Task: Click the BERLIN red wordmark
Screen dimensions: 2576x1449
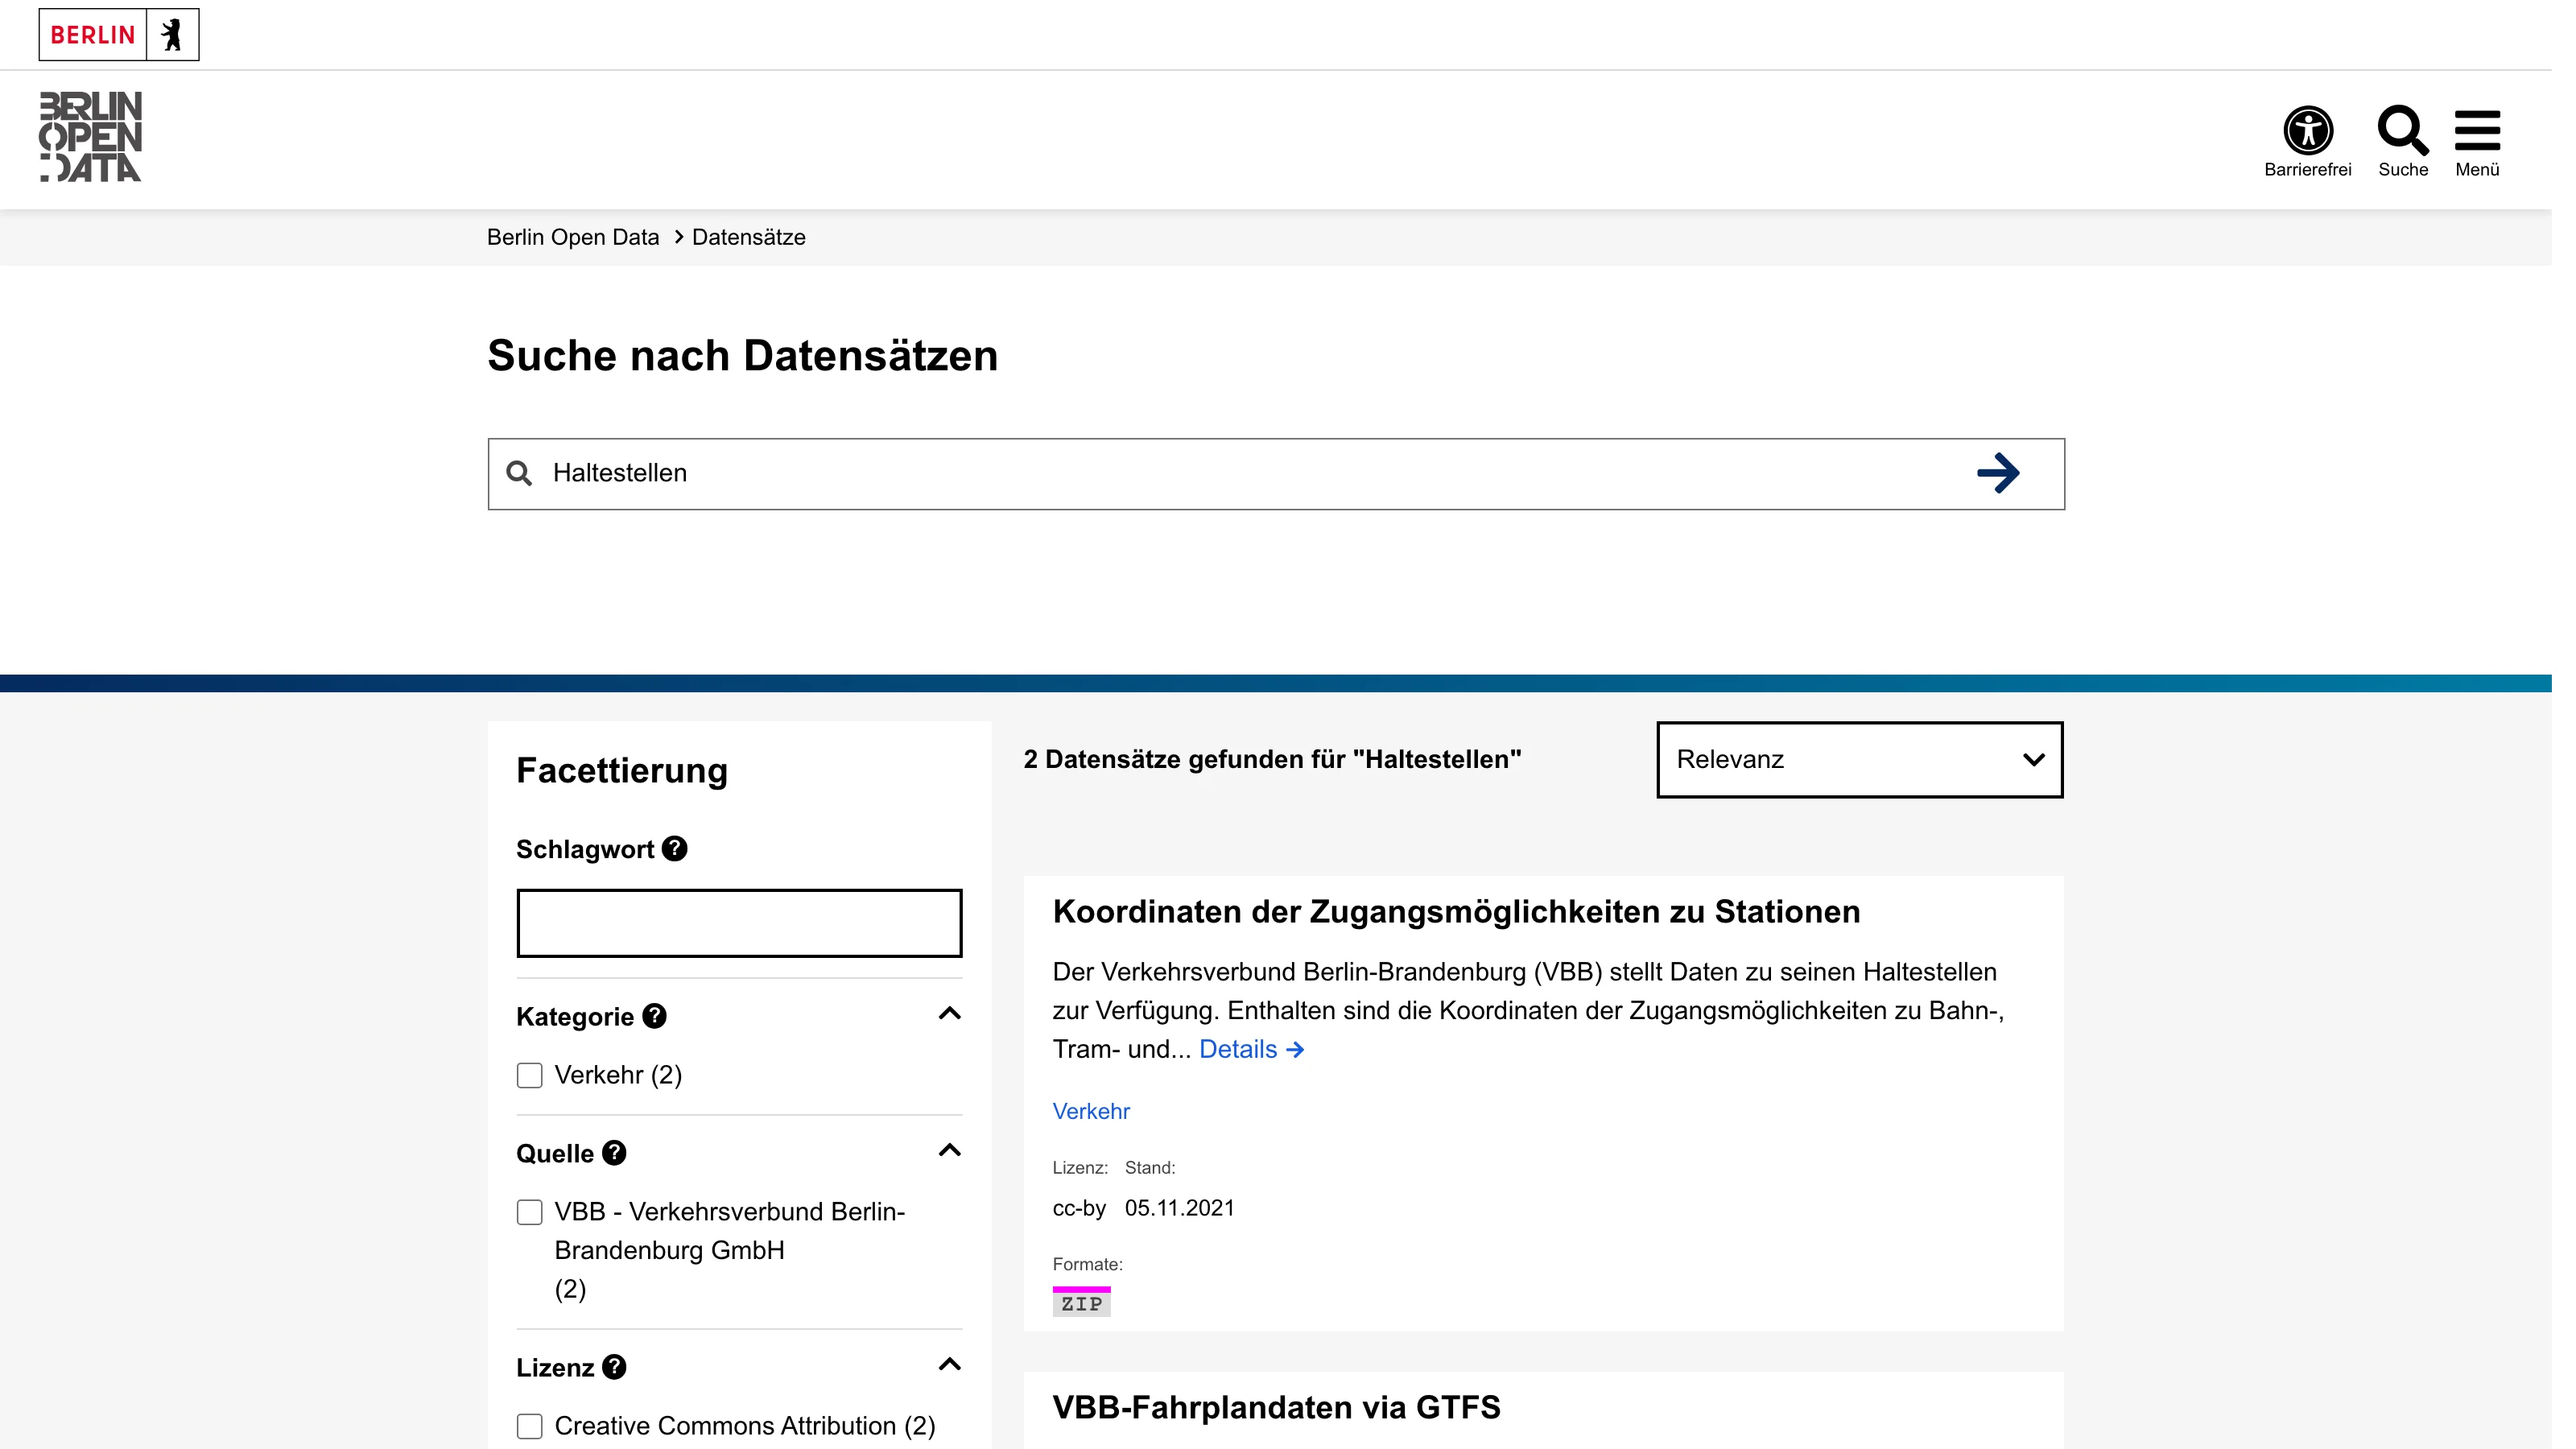Action: (x=93, y=35)
